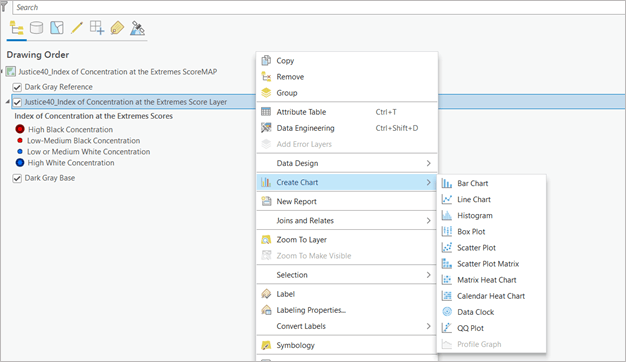Select List By Selection icon
The height and width of the screenshot is (362, 626).
point(57,28)
